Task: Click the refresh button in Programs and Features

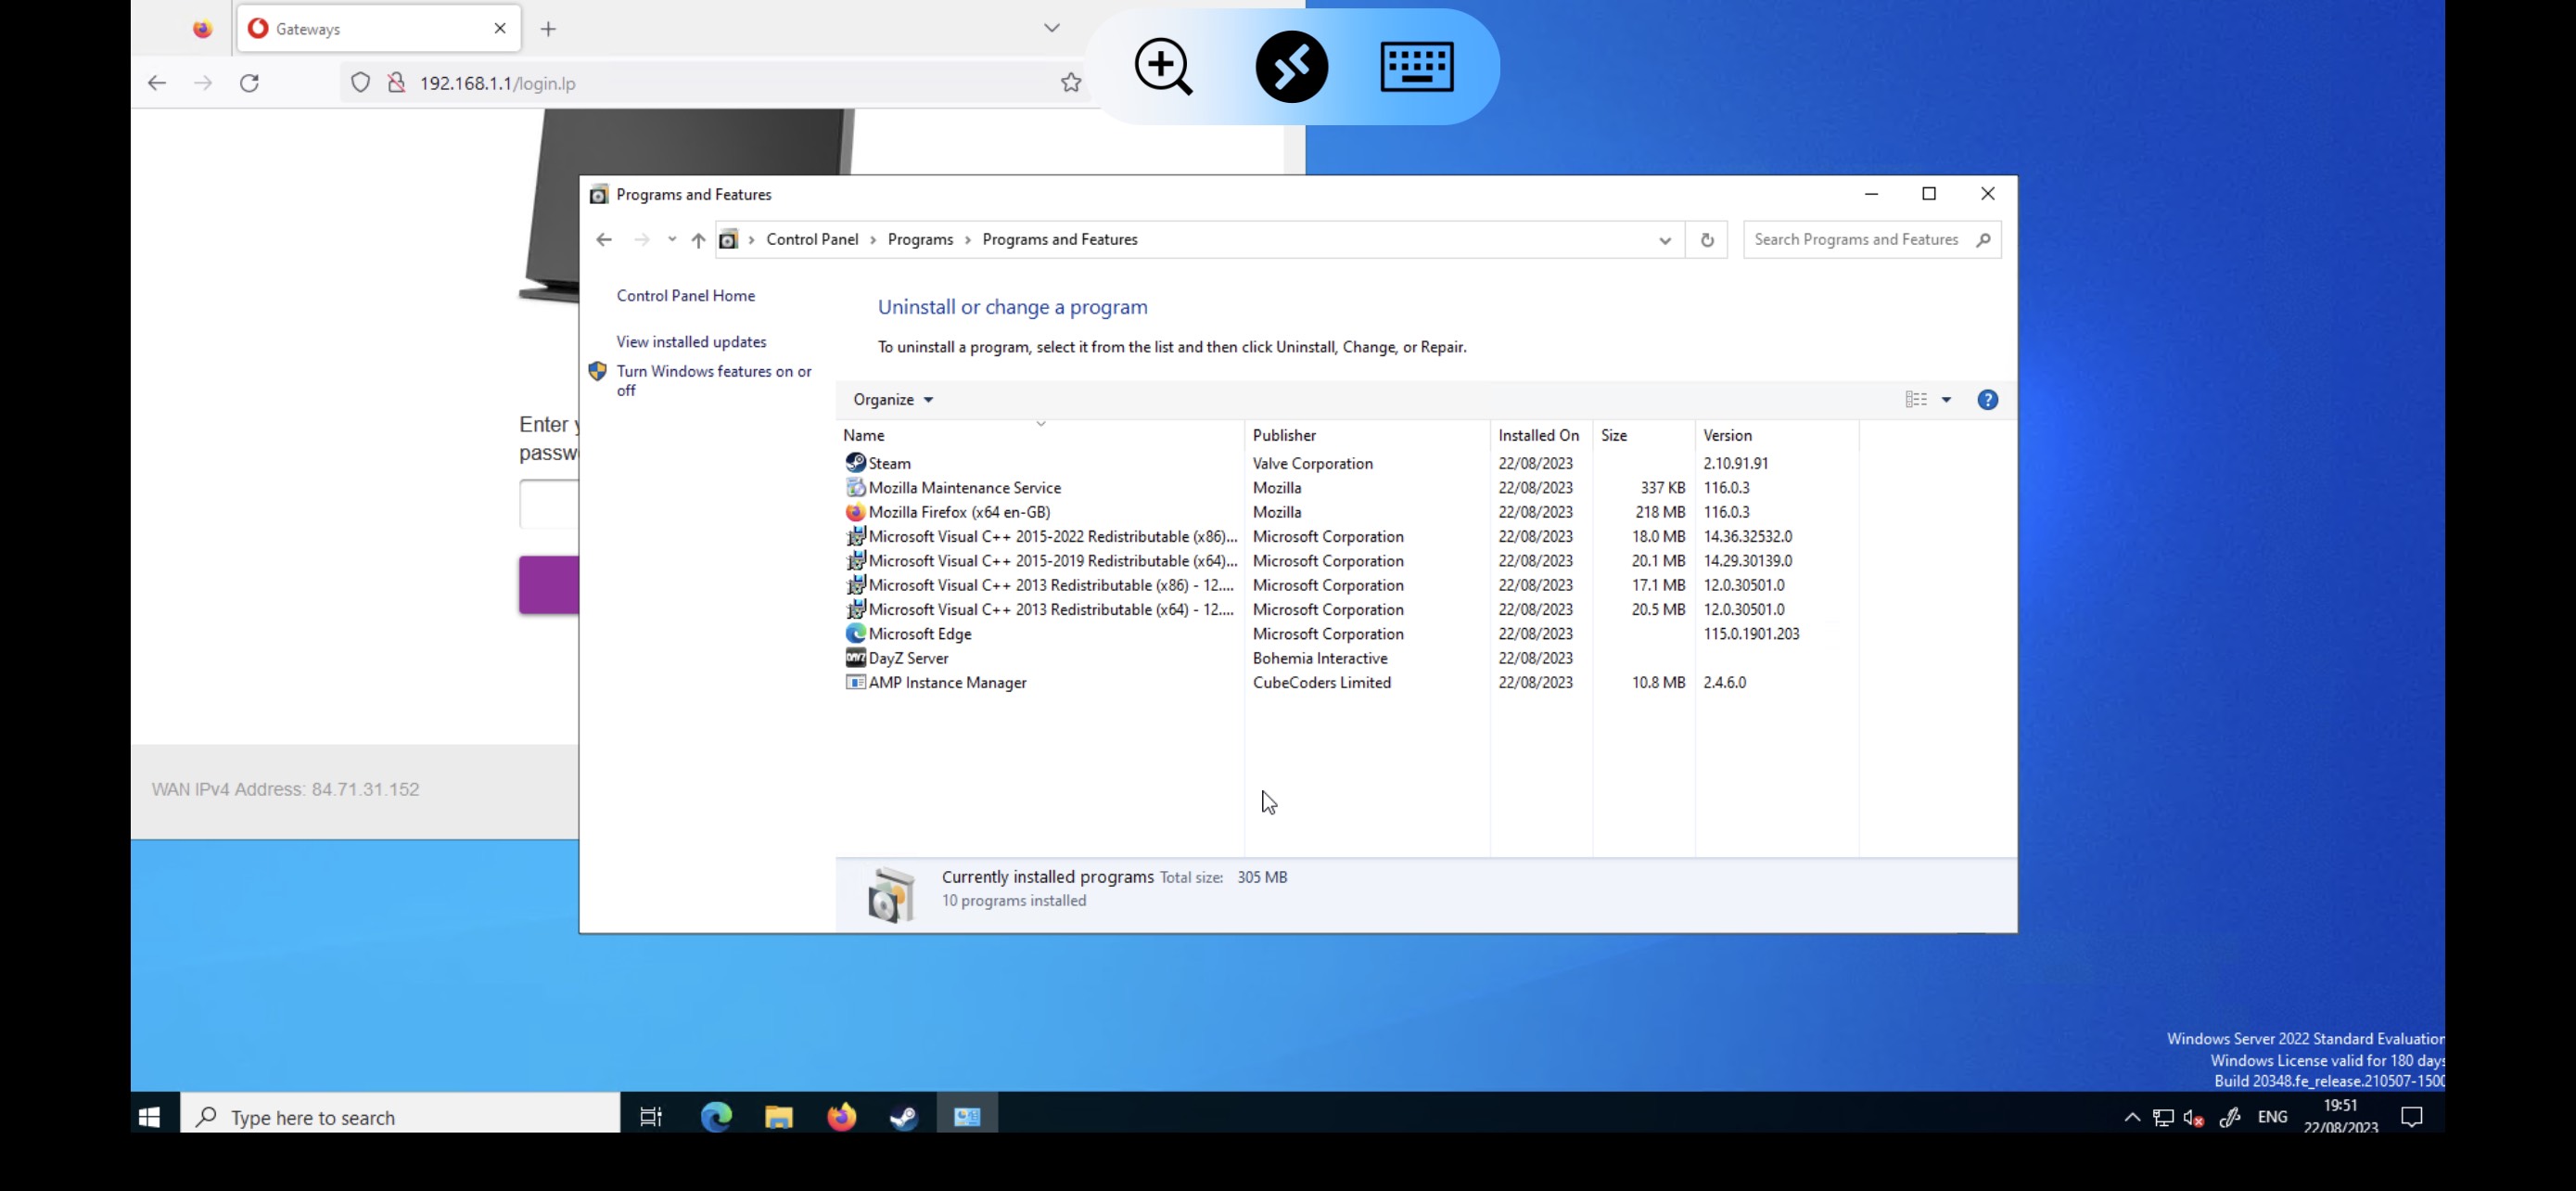Action: click(x=1707, y=240)
